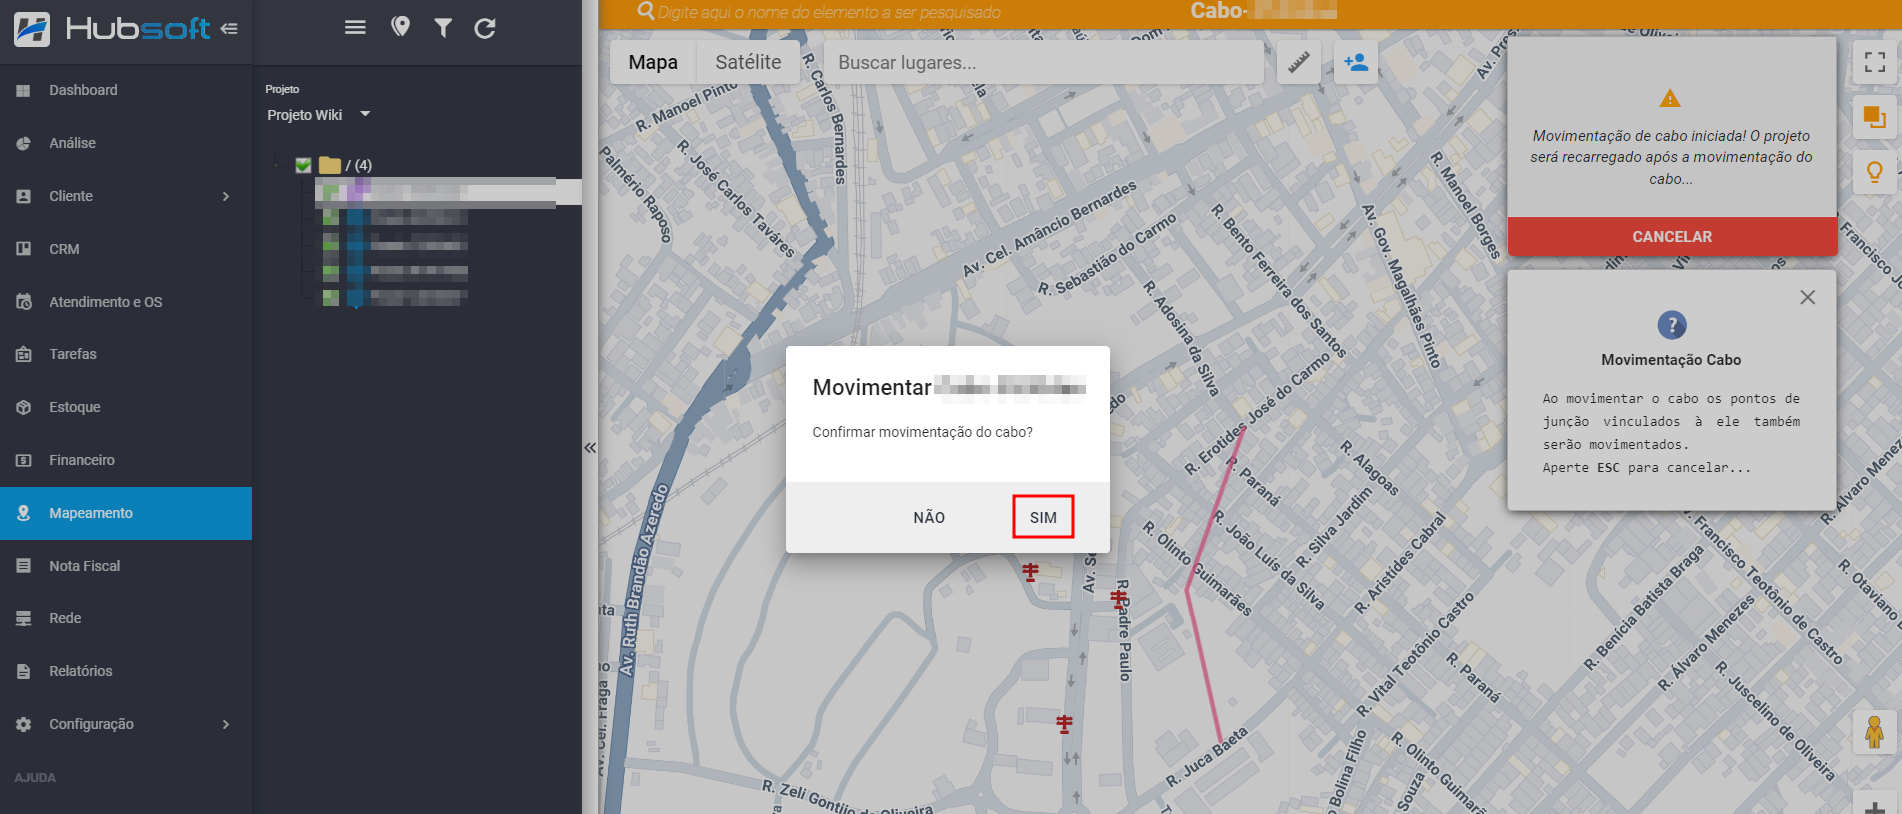Confirm movement by clicking SIM

(1043, 517)
